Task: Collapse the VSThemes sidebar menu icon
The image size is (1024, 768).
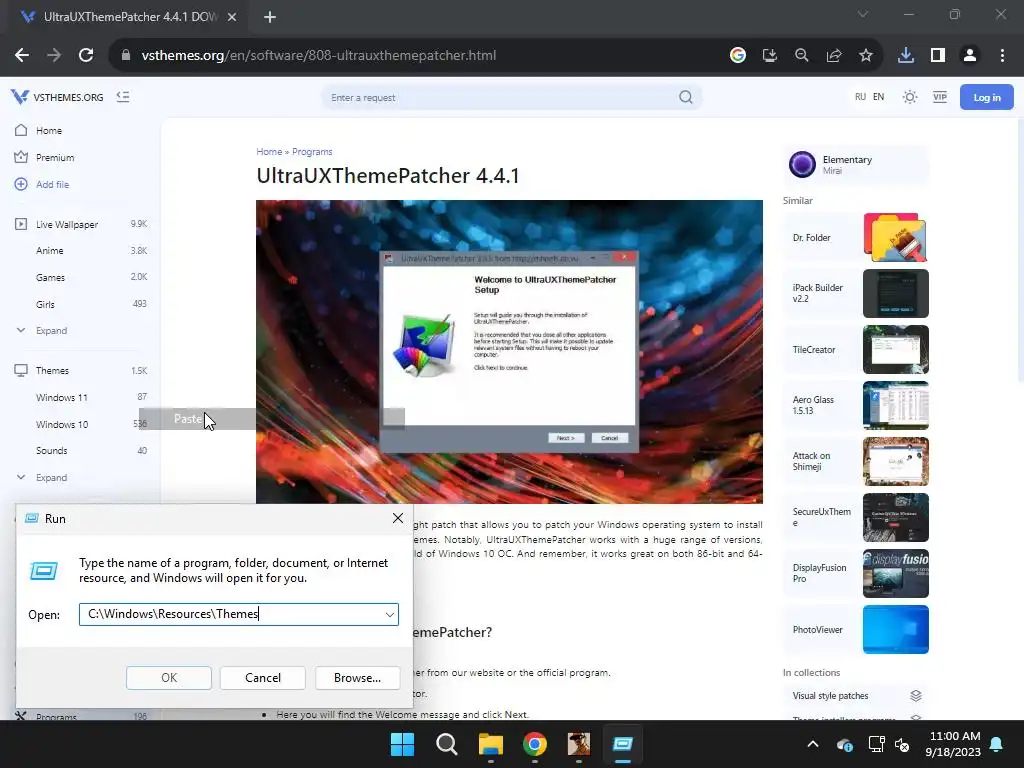Action: [123, 97]
